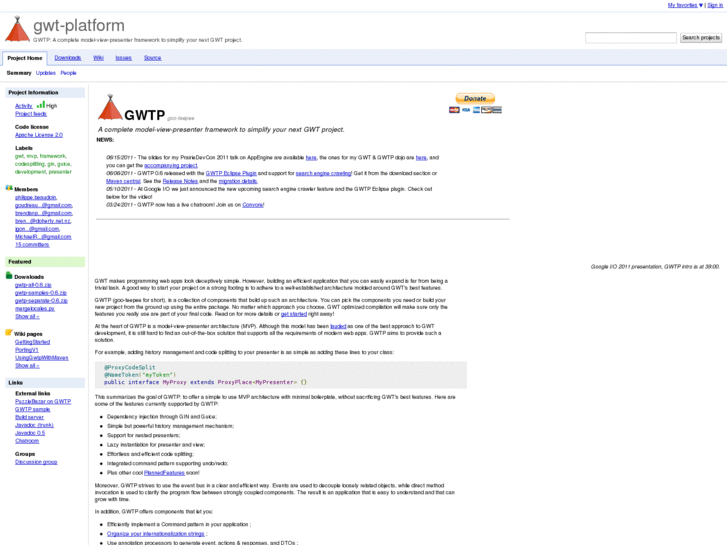Open the Project feeds link
The height and width of the screenshot is (545, 727).
pyautogui.click(x=31, y=114)
